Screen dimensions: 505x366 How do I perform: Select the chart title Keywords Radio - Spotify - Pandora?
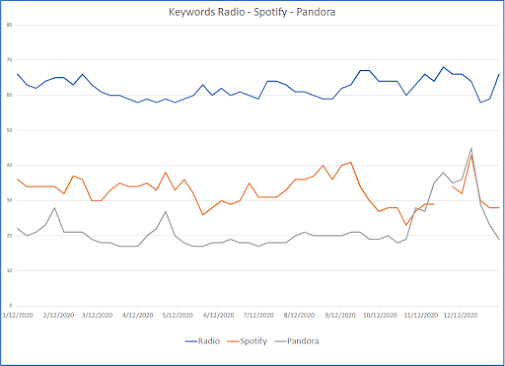(252, 12)
